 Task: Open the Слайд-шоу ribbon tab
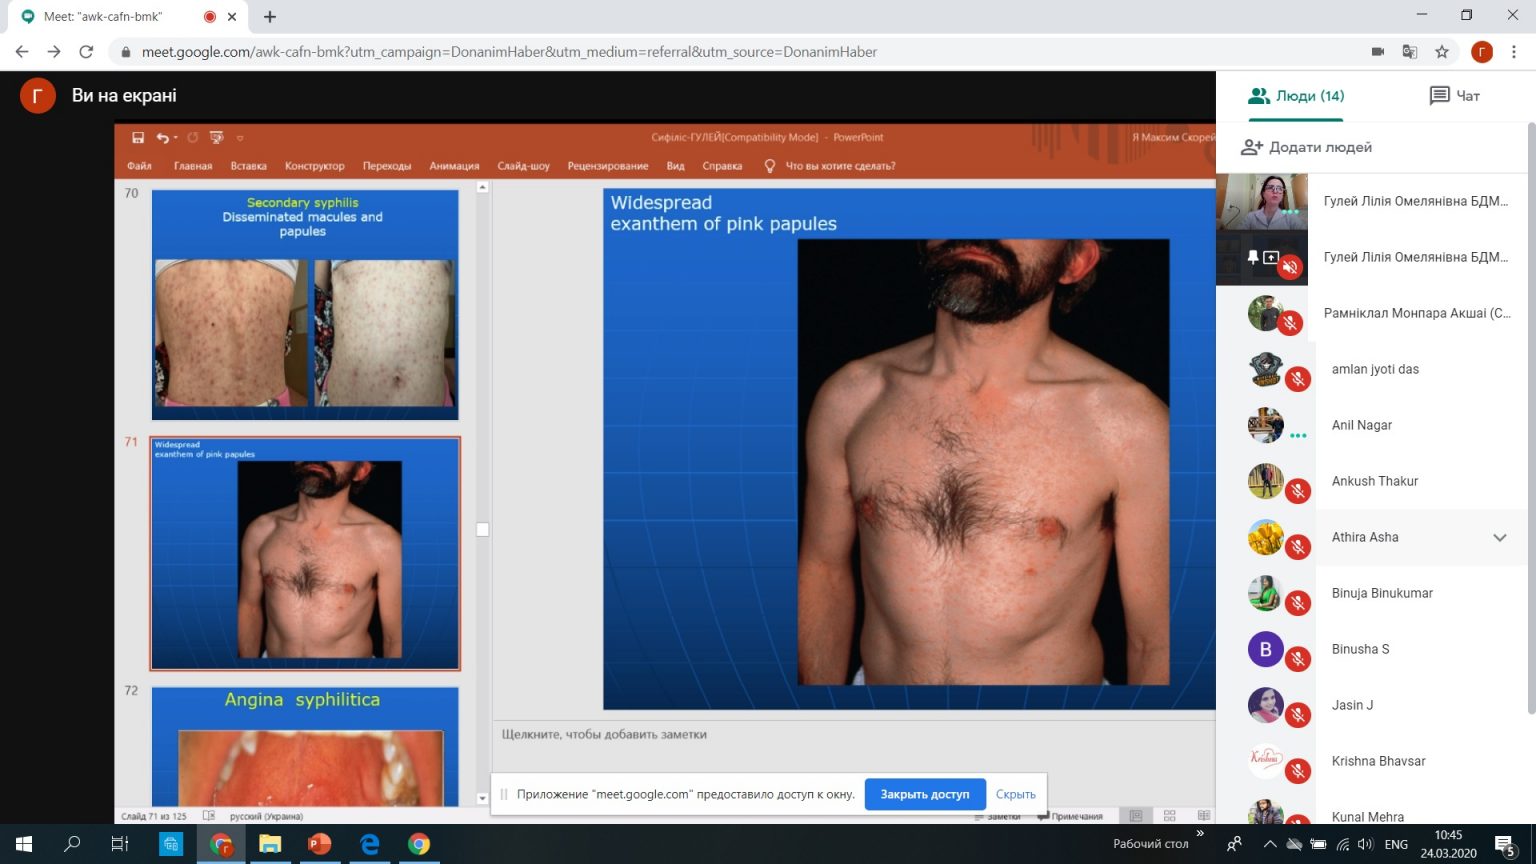pyautogui.click(x=523, y=166)
